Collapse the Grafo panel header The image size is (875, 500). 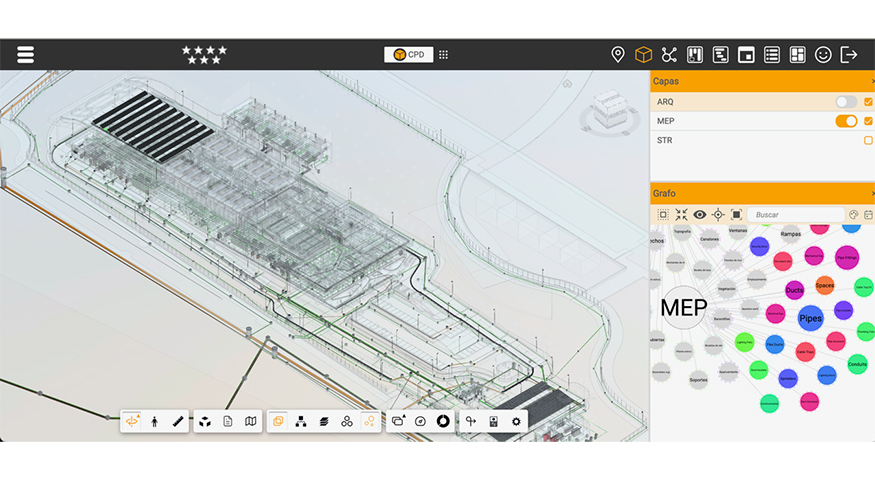click(762, 193)
